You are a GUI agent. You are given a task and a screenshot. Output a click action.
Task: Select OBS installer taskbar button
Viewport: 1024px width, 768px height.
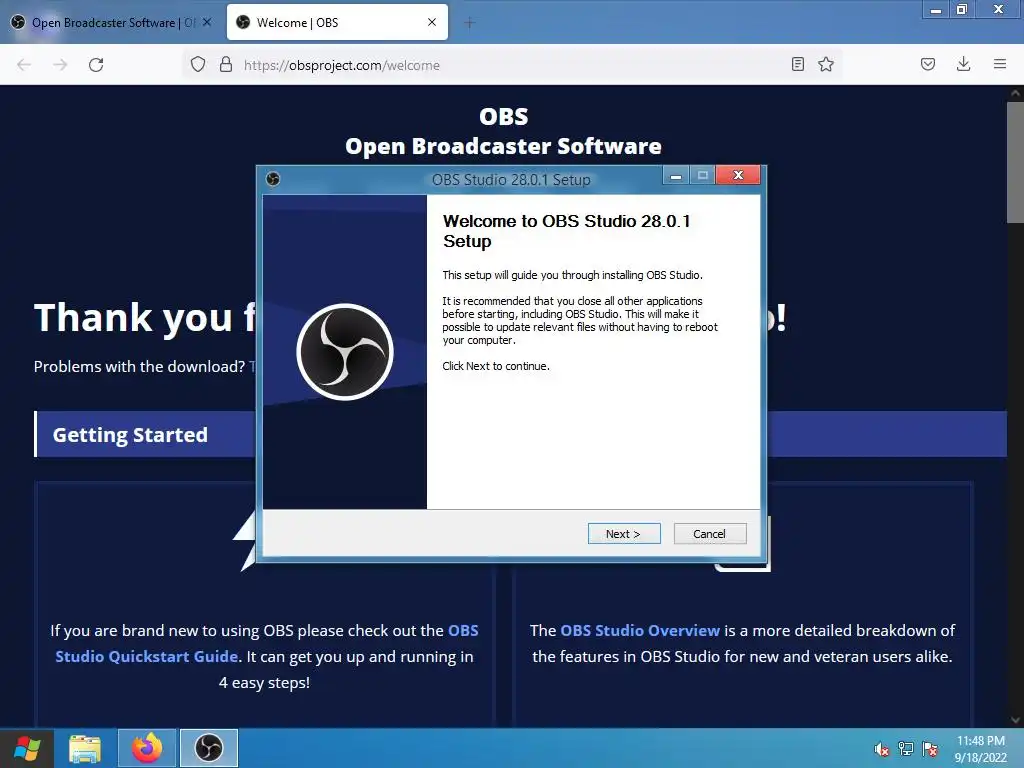pyautogui.click(x=209, y=748)
